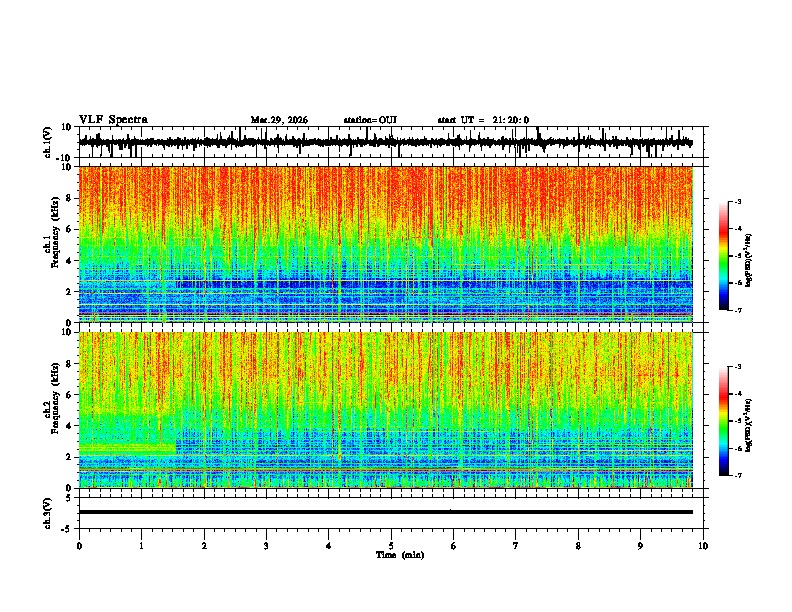Screen dimensions: 792x612
Task: Click the ch.3(V) axis label
Action: pyautogui.click(x=48, y=513)
